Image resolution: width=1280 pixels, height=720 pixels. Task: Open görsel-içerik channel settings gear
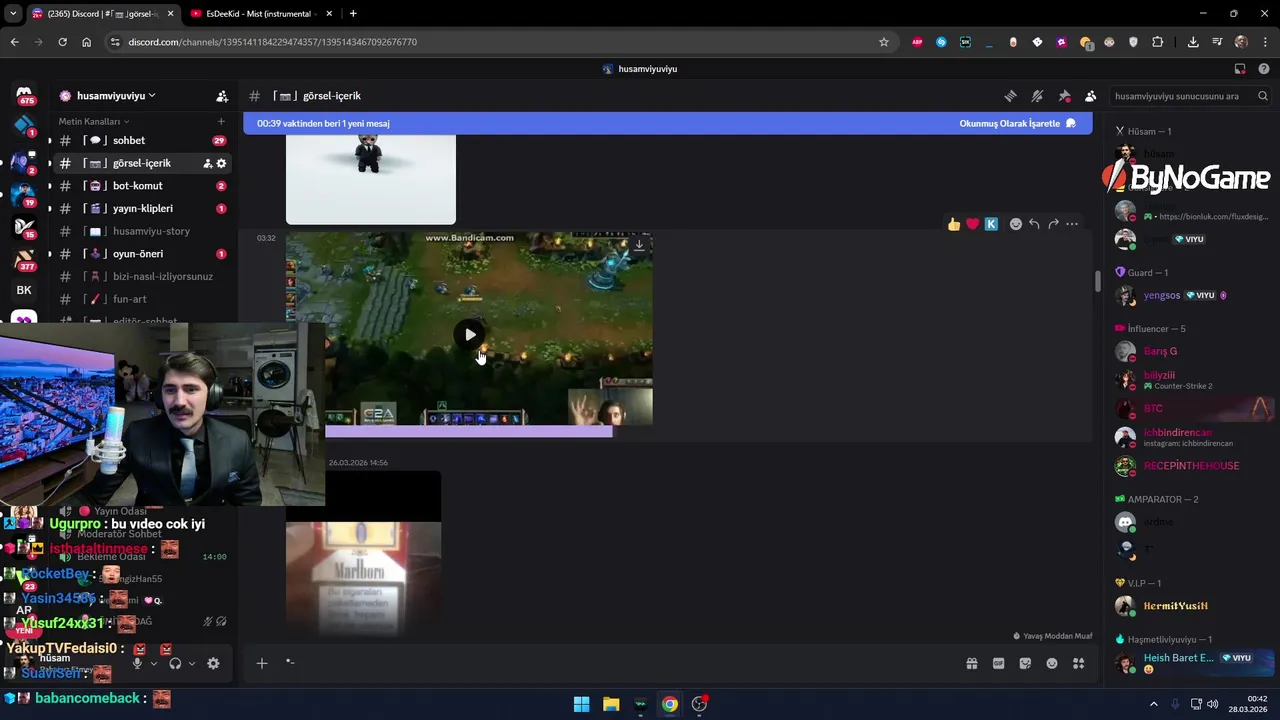tap(221, 163)
